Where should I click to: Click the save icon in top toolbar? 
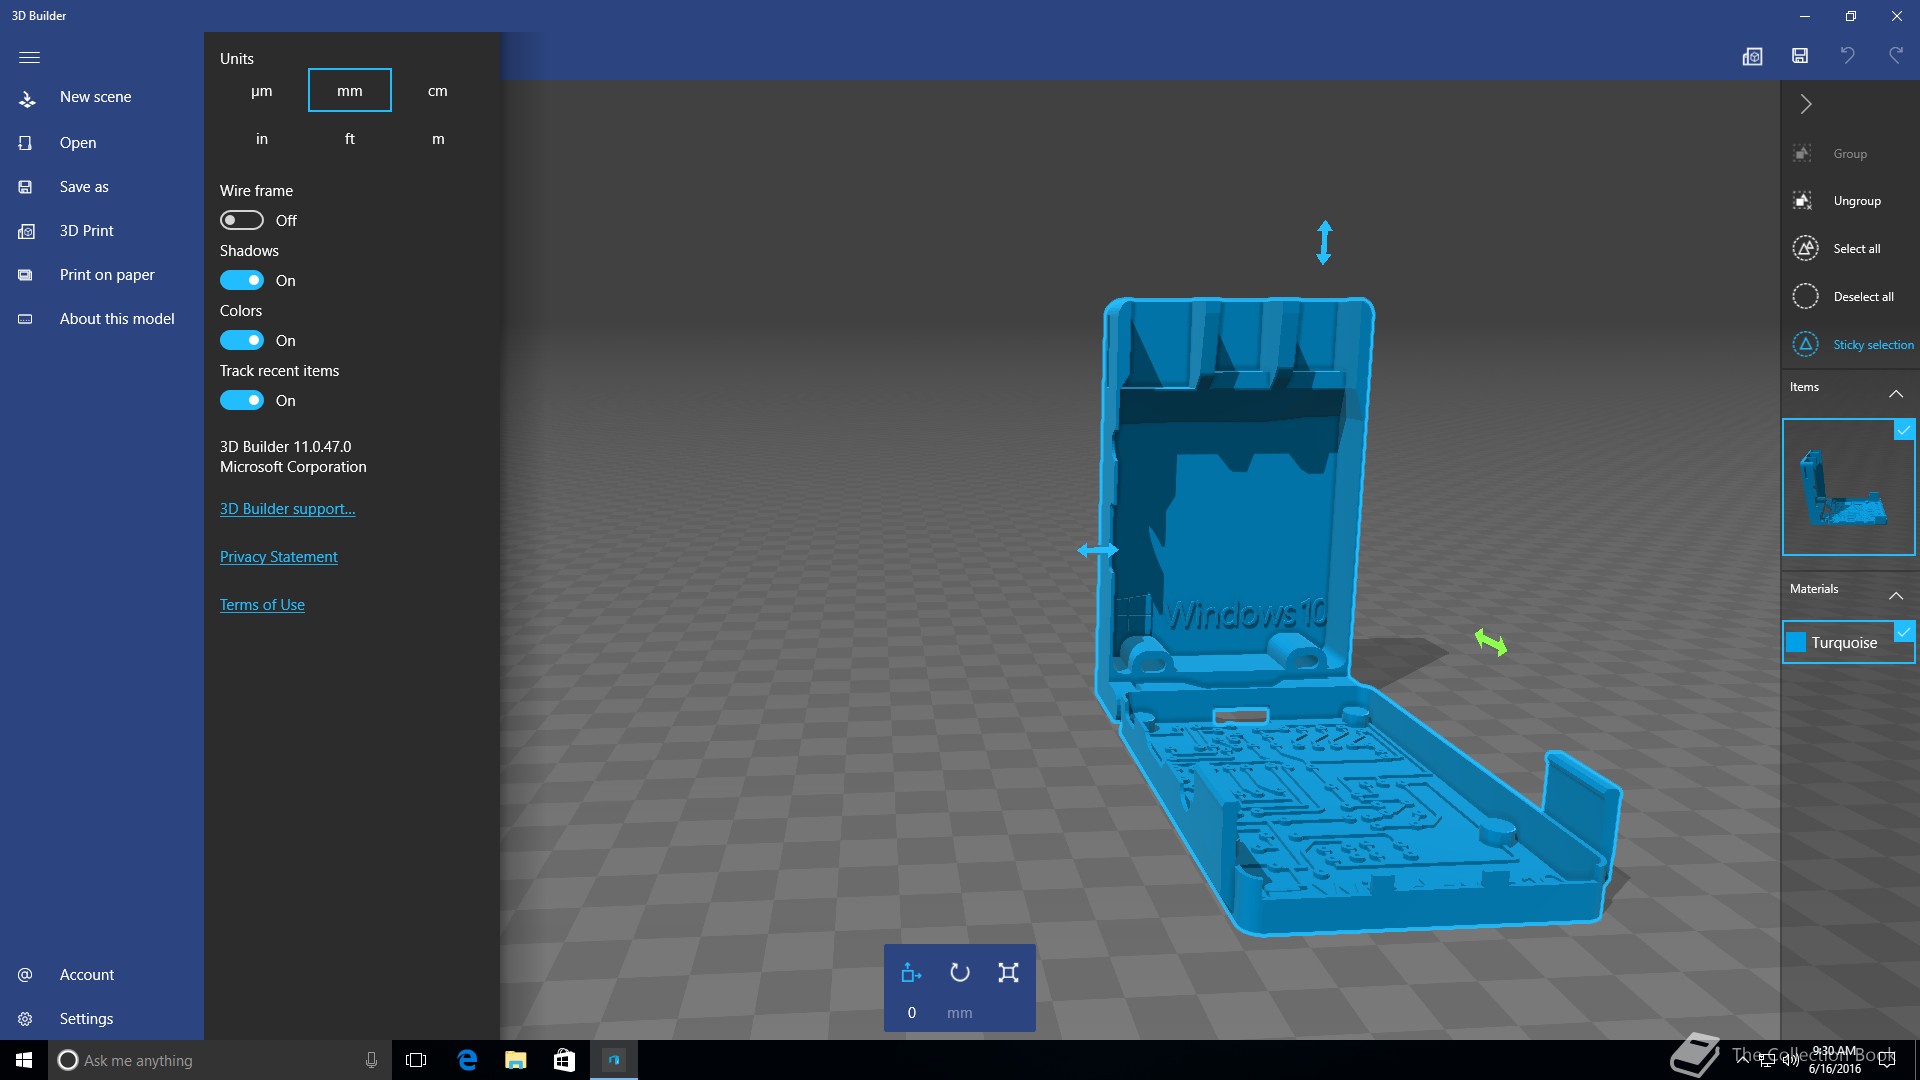(x=1800, y=57)
